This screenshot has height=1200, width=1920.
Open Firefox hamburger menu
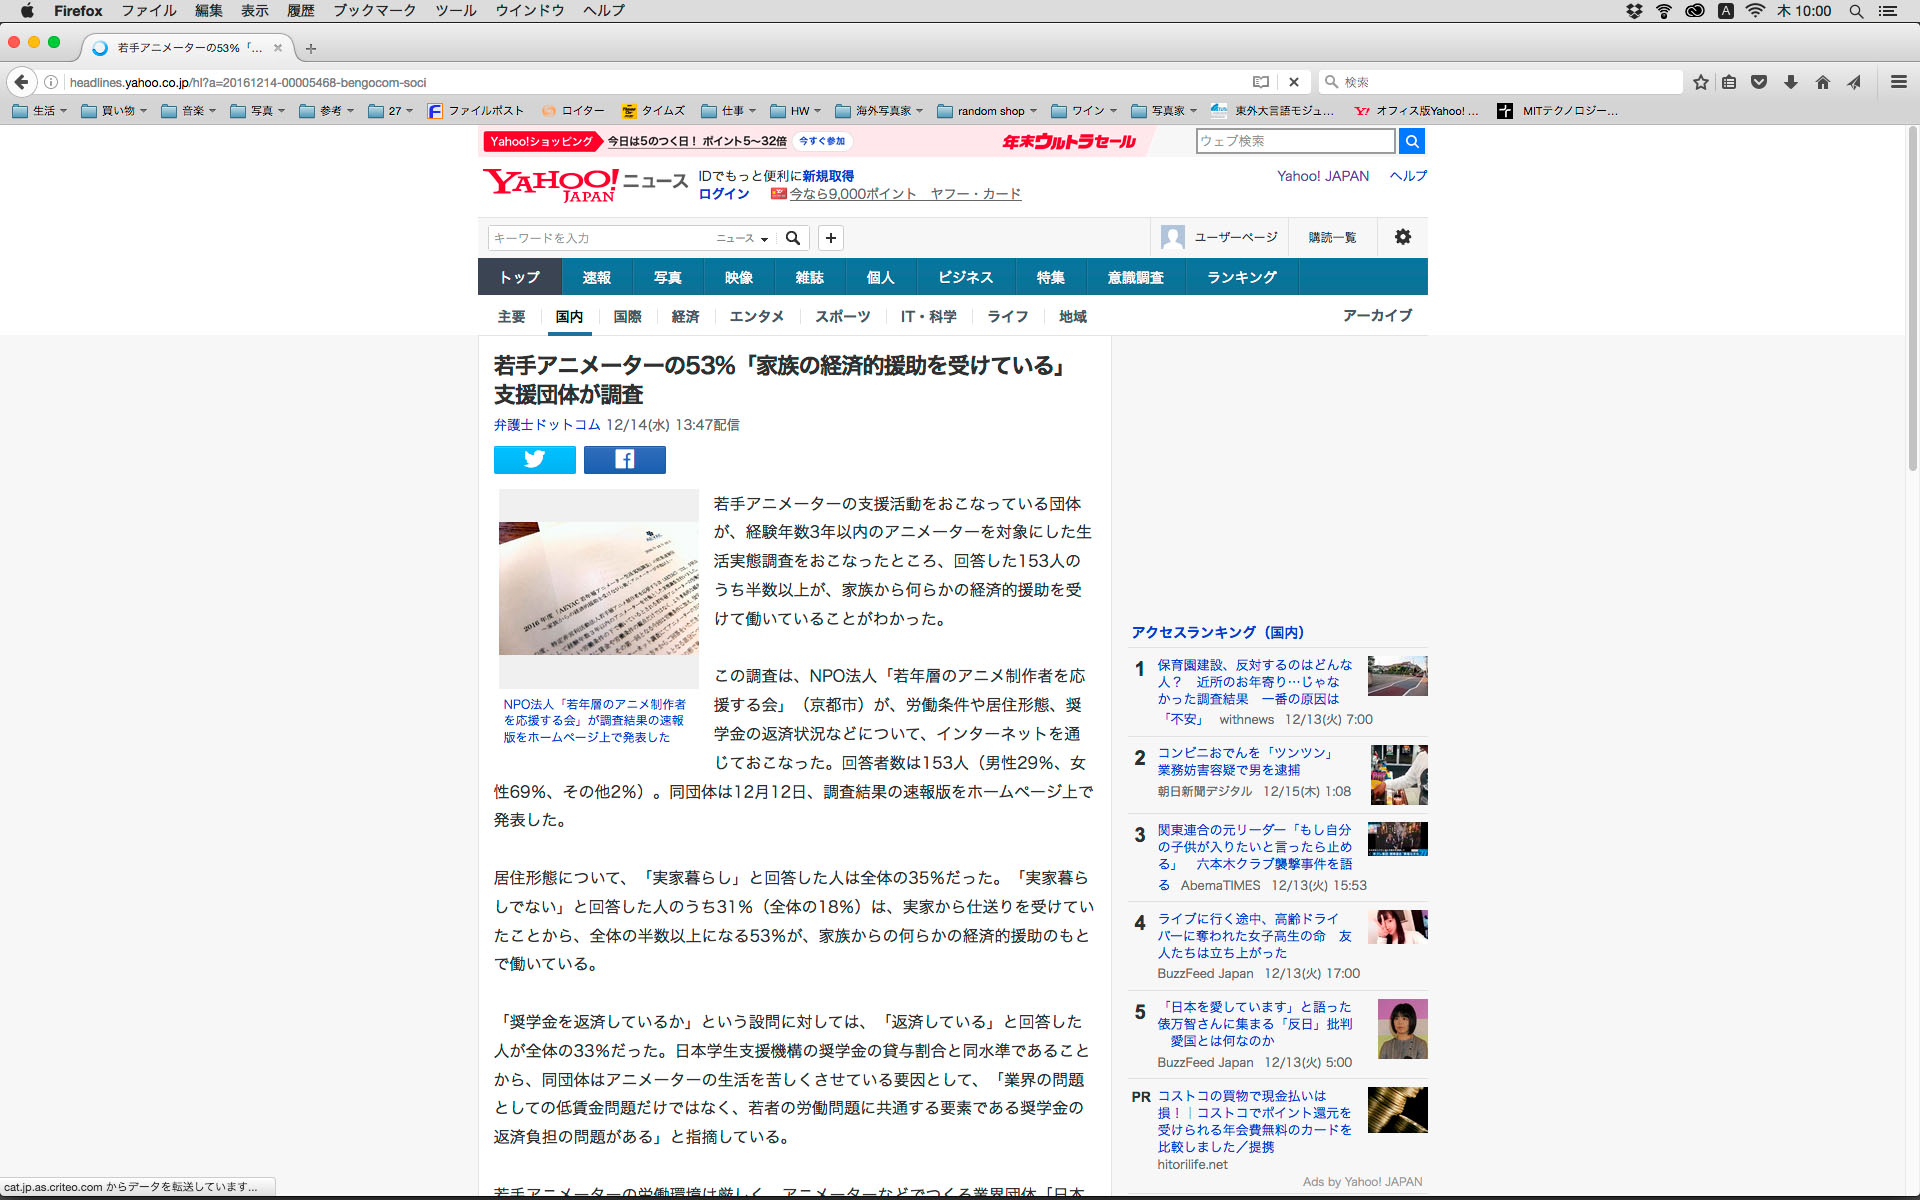point(1898,82)
